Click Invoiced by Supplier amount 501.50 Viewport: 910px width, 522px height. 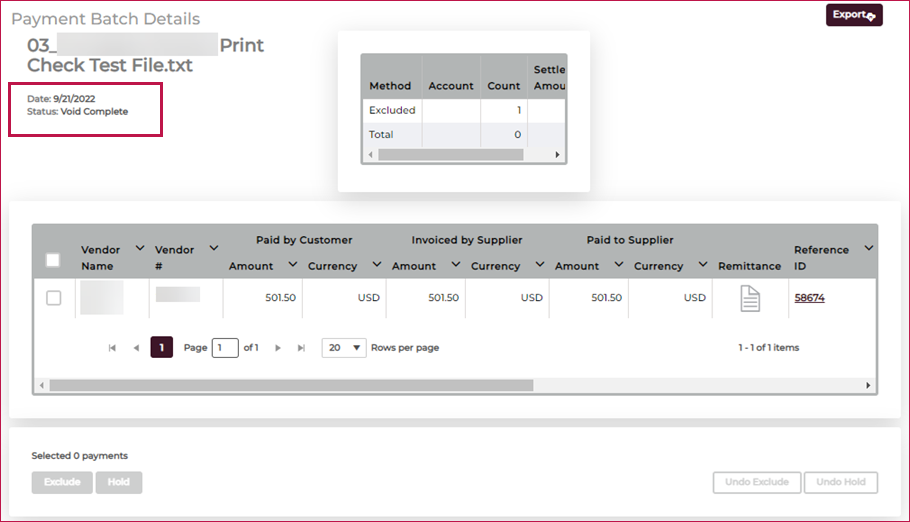(443, 298)
